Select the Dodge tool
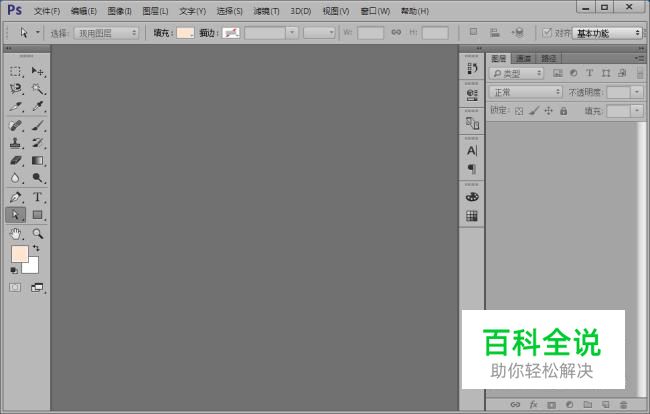650x414 pixels. pos(38,178)
